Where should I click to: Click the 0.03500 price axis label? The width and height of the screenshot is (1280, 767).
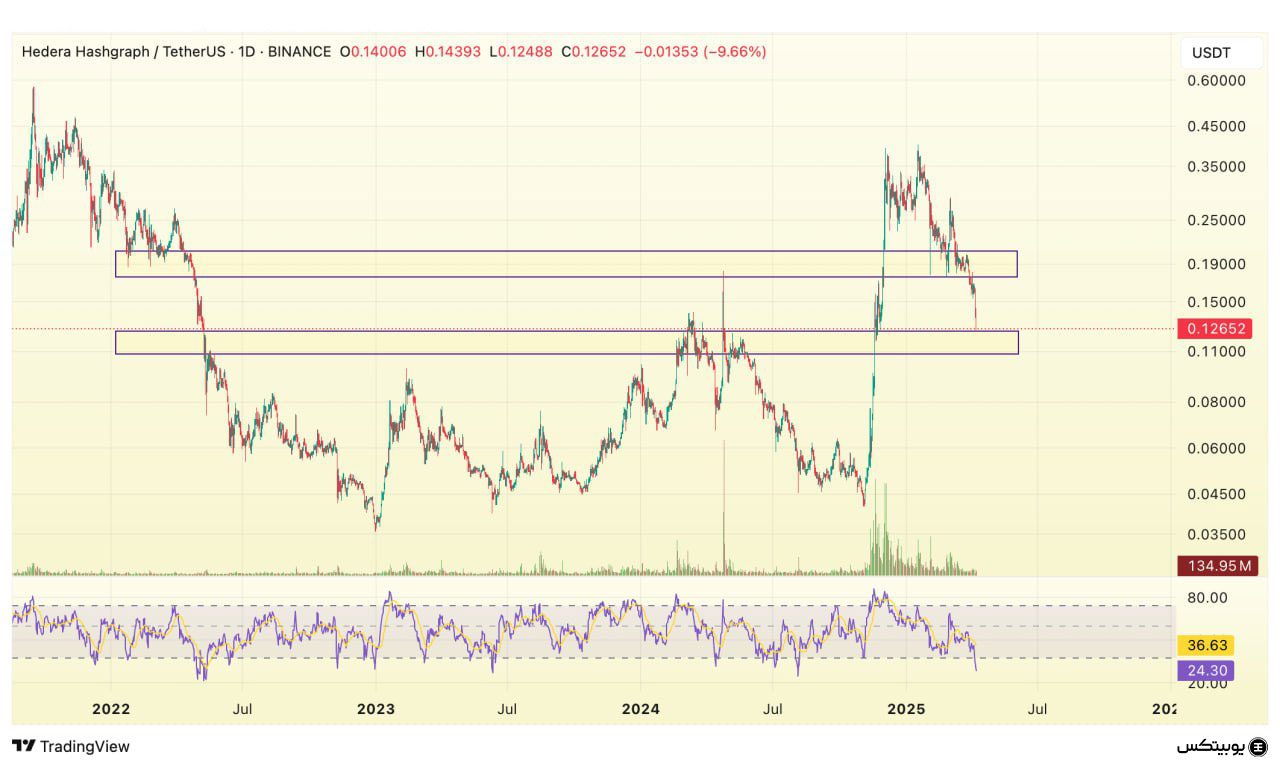(1217, 535)
